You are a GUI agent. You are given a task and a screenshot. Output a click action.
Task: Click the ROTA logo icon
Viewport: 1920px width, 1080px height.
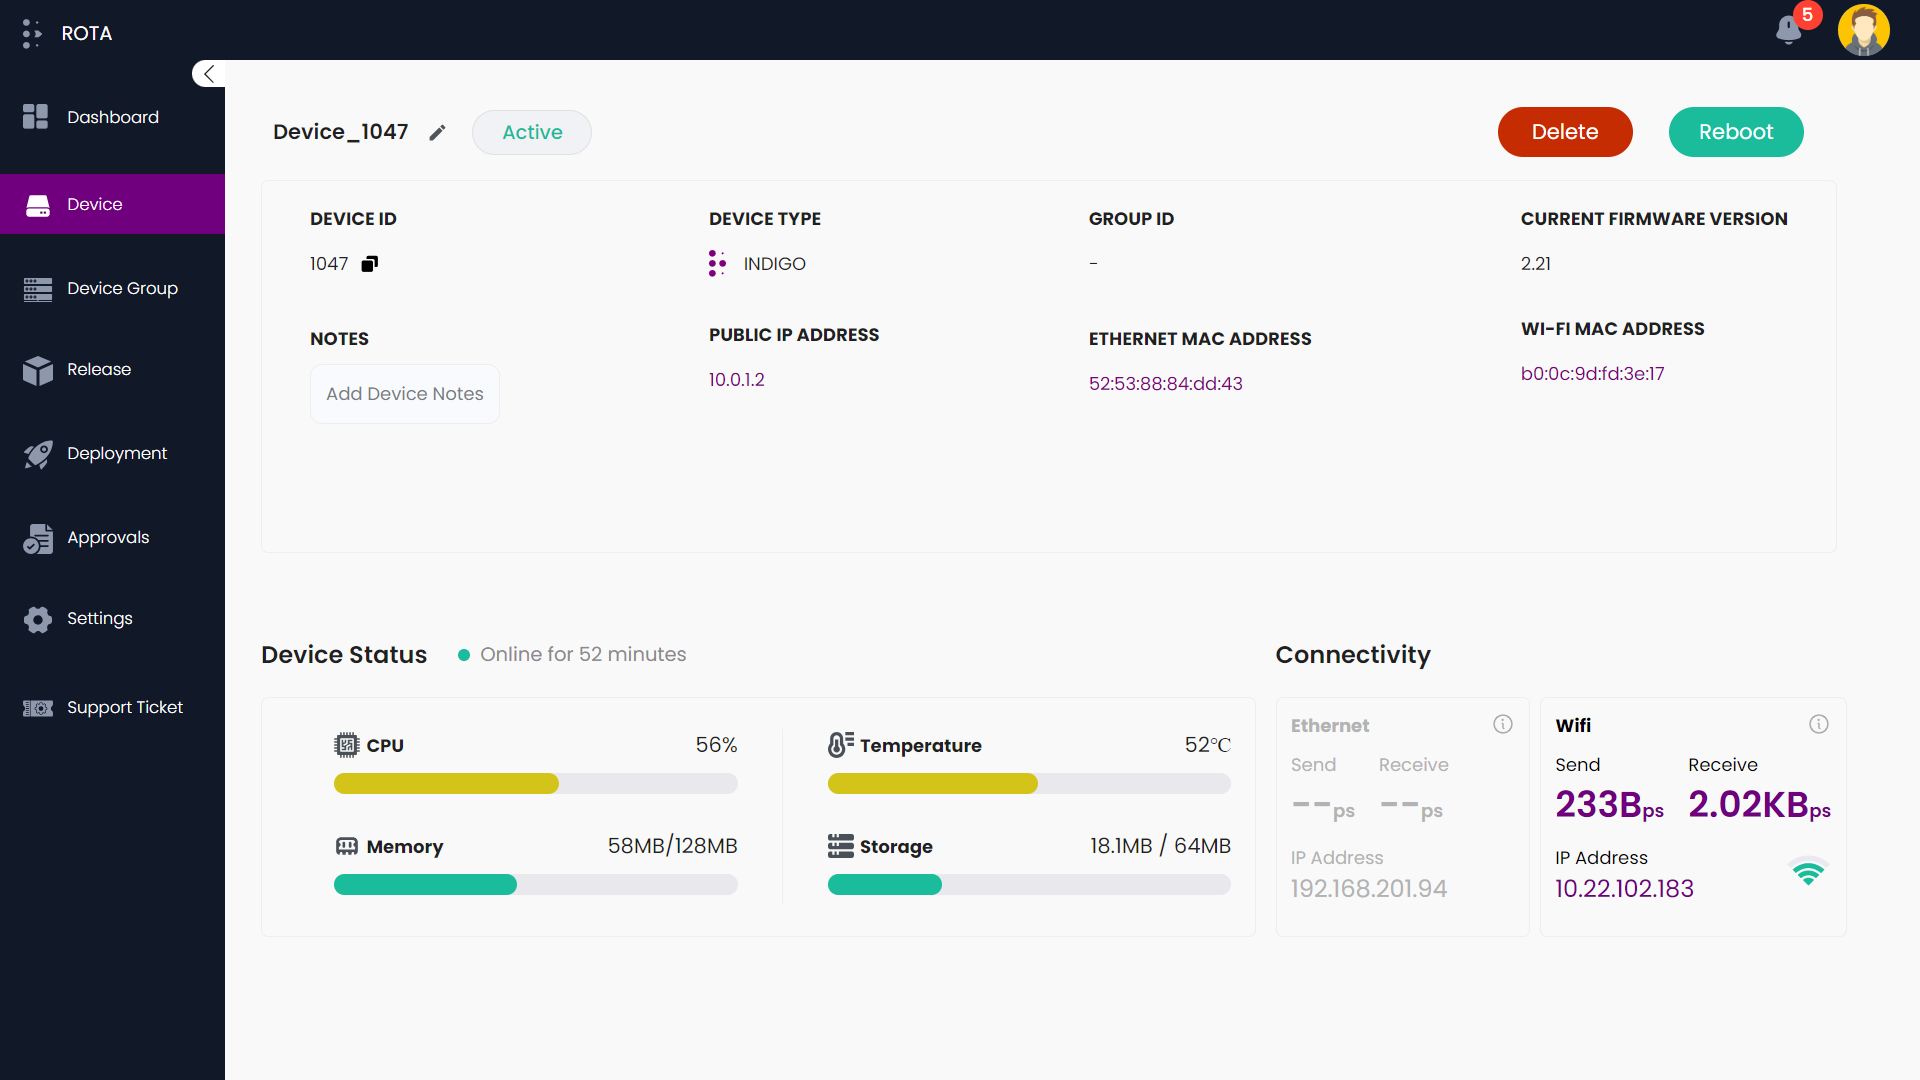(x=32, y=33)
